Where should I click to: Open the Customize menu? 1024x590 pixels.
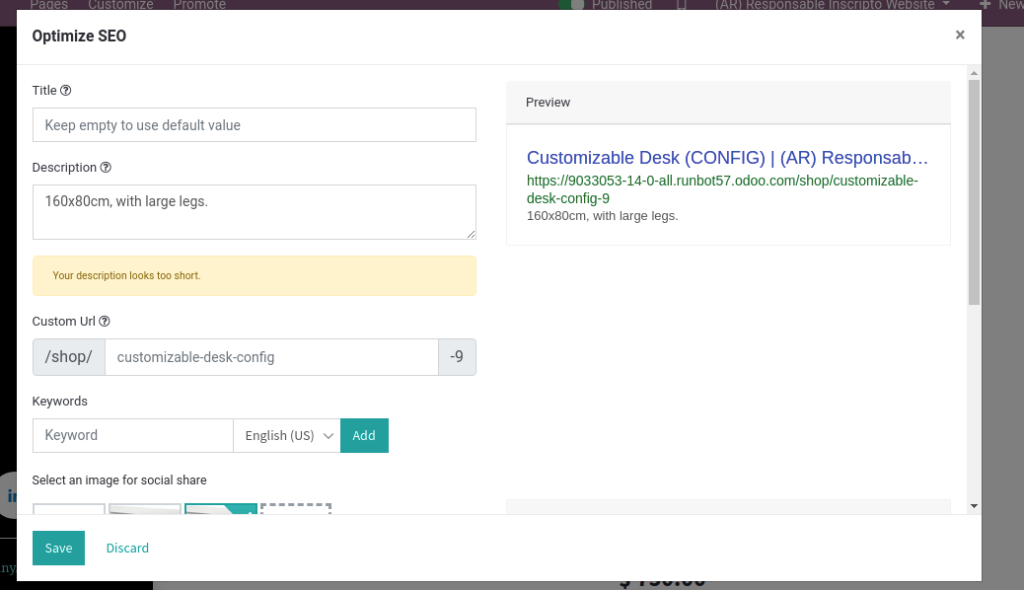(120, 5)
